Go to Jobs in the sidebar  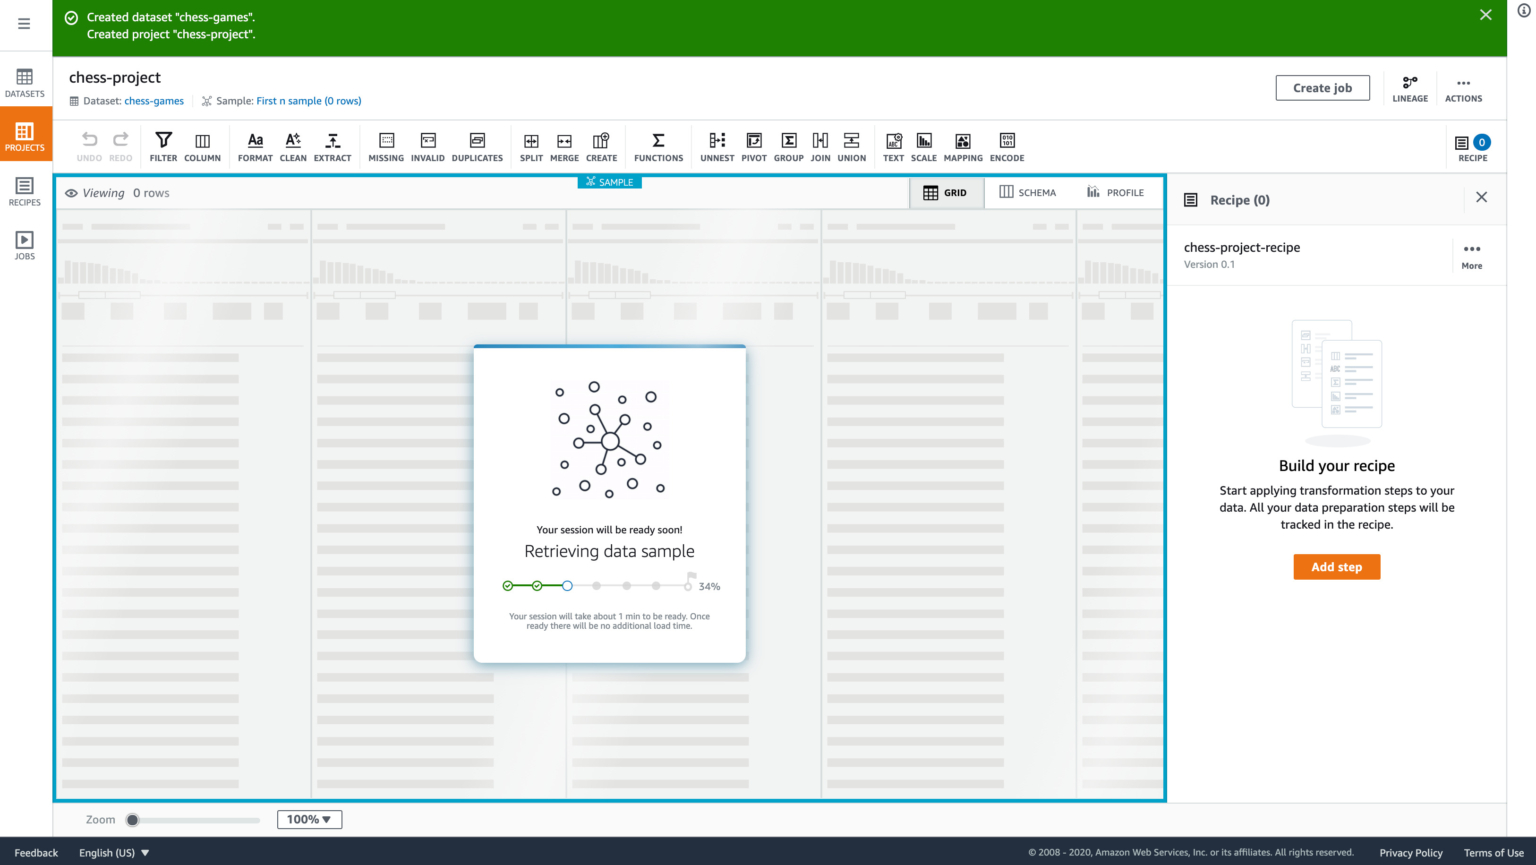point(25,245)
